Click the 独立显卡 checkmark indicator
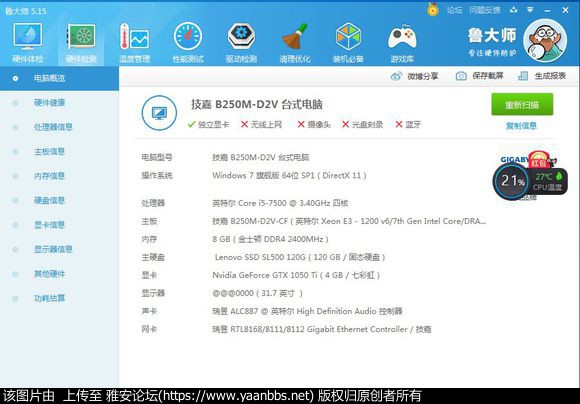 point(208,125)
